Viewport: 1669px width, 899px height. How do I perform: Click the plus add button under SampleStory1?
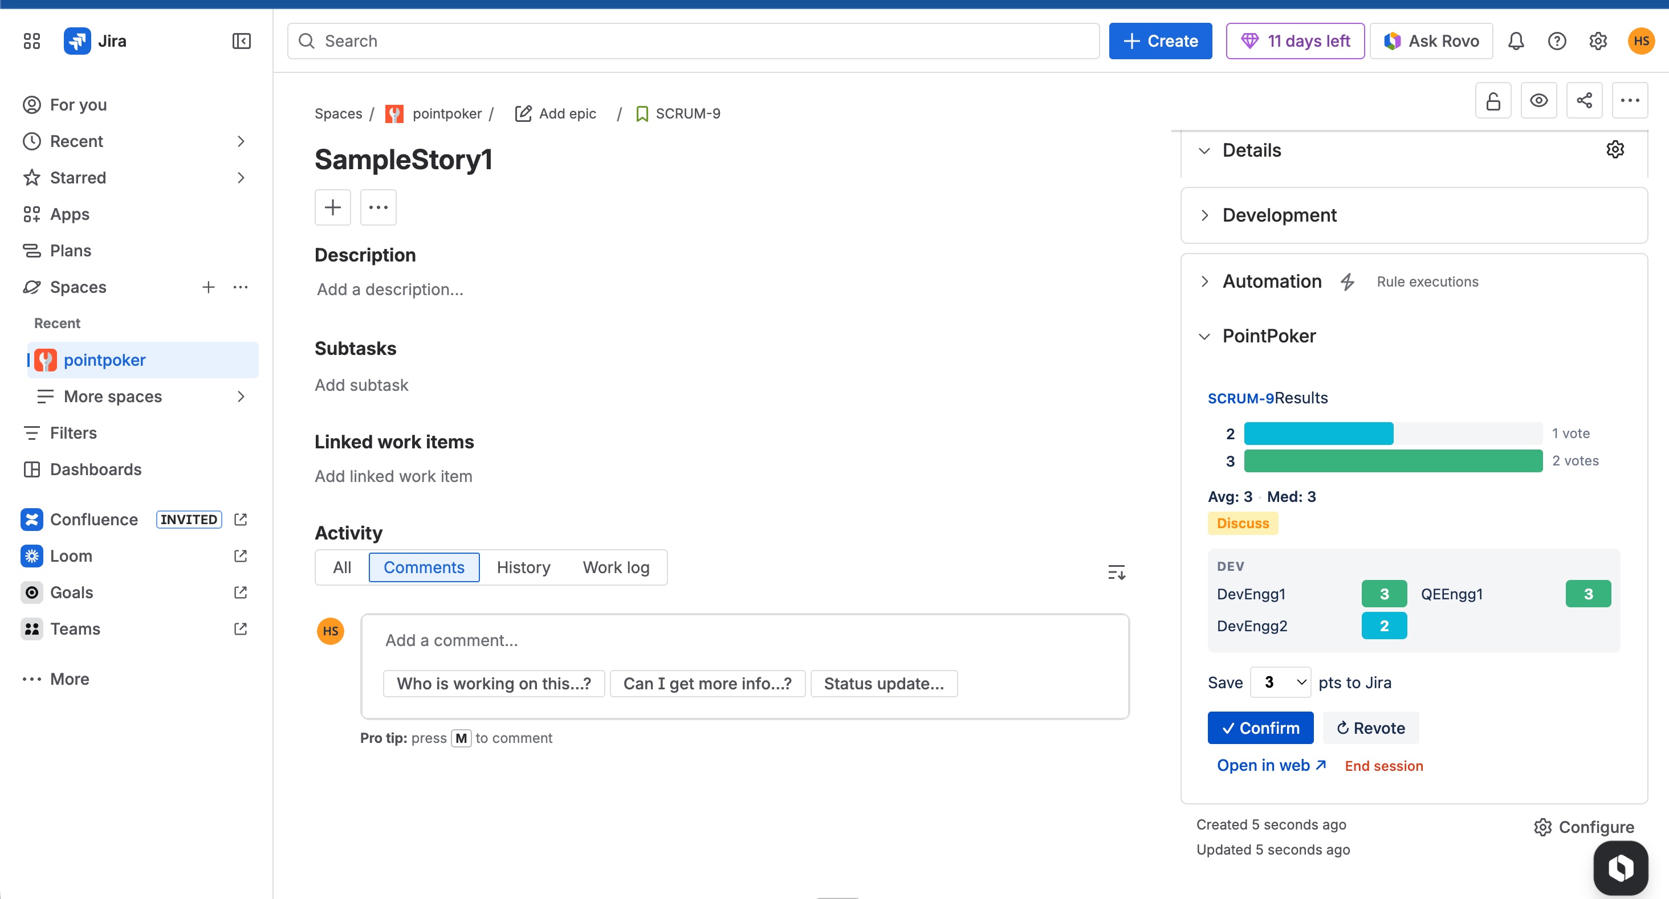333,207
